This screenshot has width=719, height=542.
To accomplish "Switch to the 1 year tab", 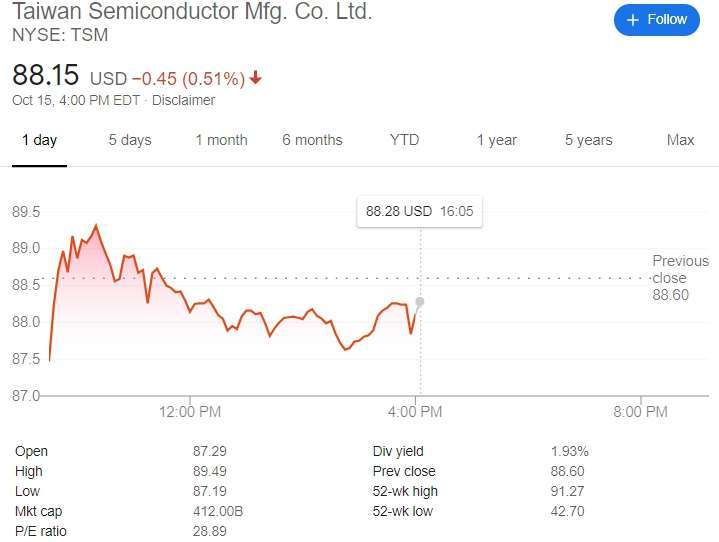I will [497, 140].
